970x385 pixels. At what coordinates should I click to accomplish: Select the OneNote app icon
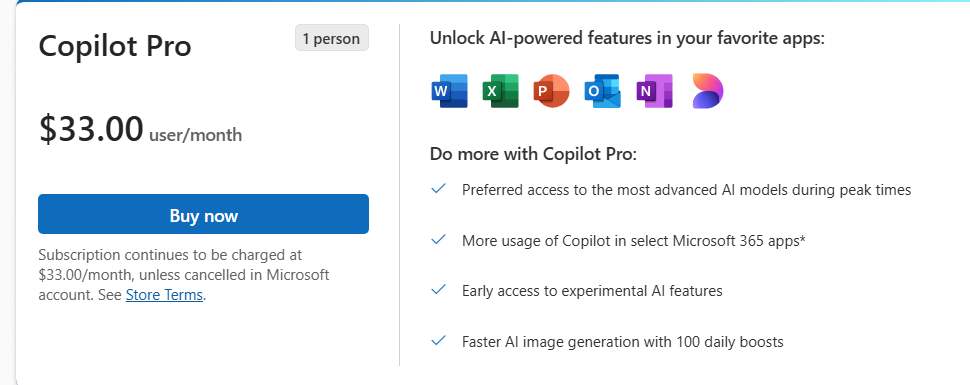point(655,91)
